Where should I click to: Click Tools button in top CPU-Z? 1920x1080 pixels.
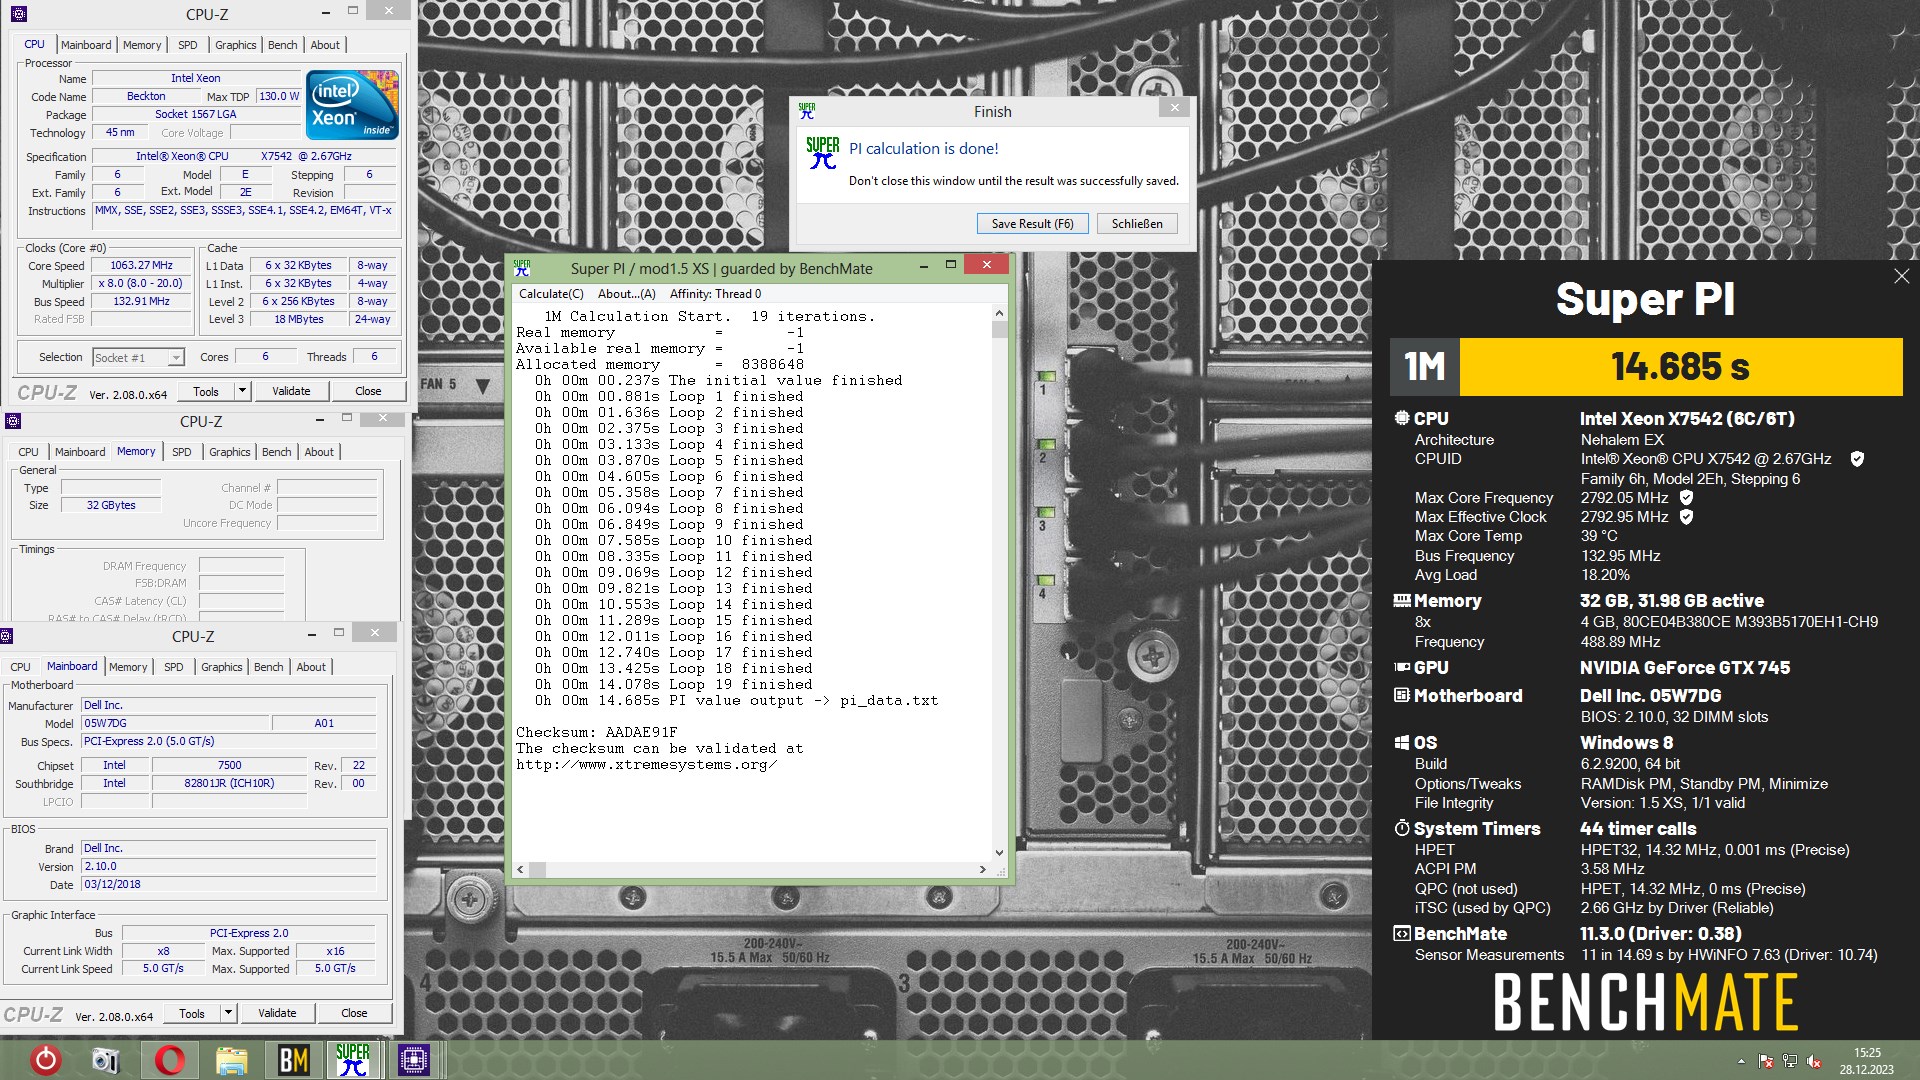pos(206,391)
